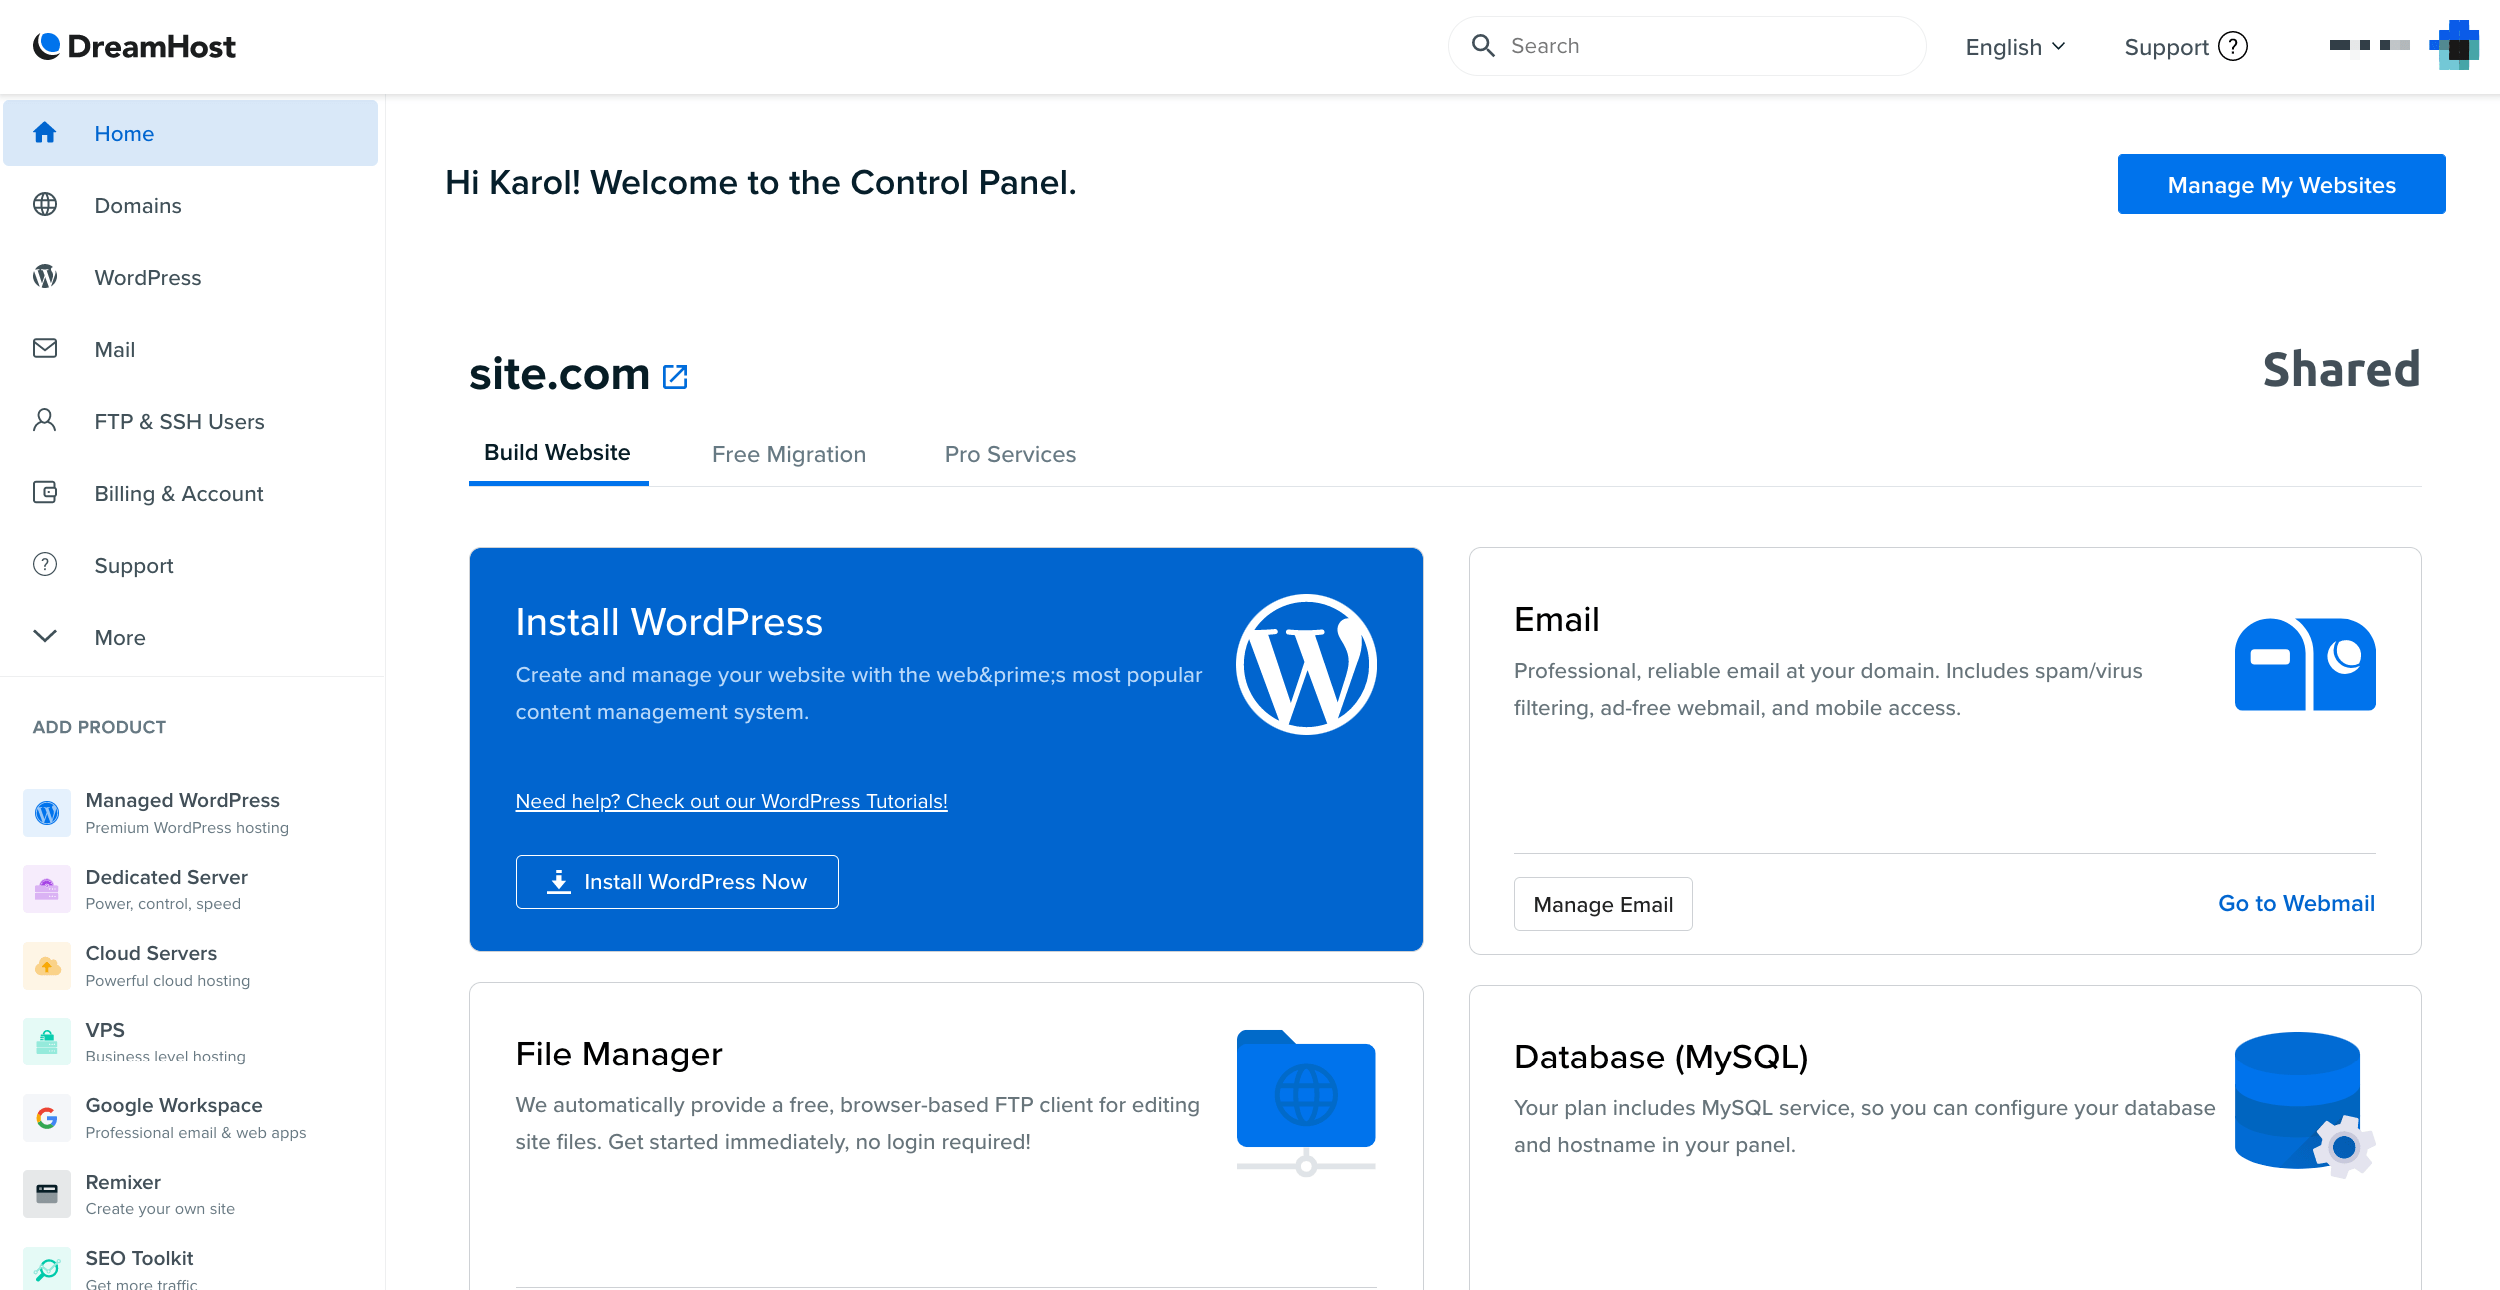2500x1290 pixels.
Task: Open Billing & Account menu item
Action: 190,493
